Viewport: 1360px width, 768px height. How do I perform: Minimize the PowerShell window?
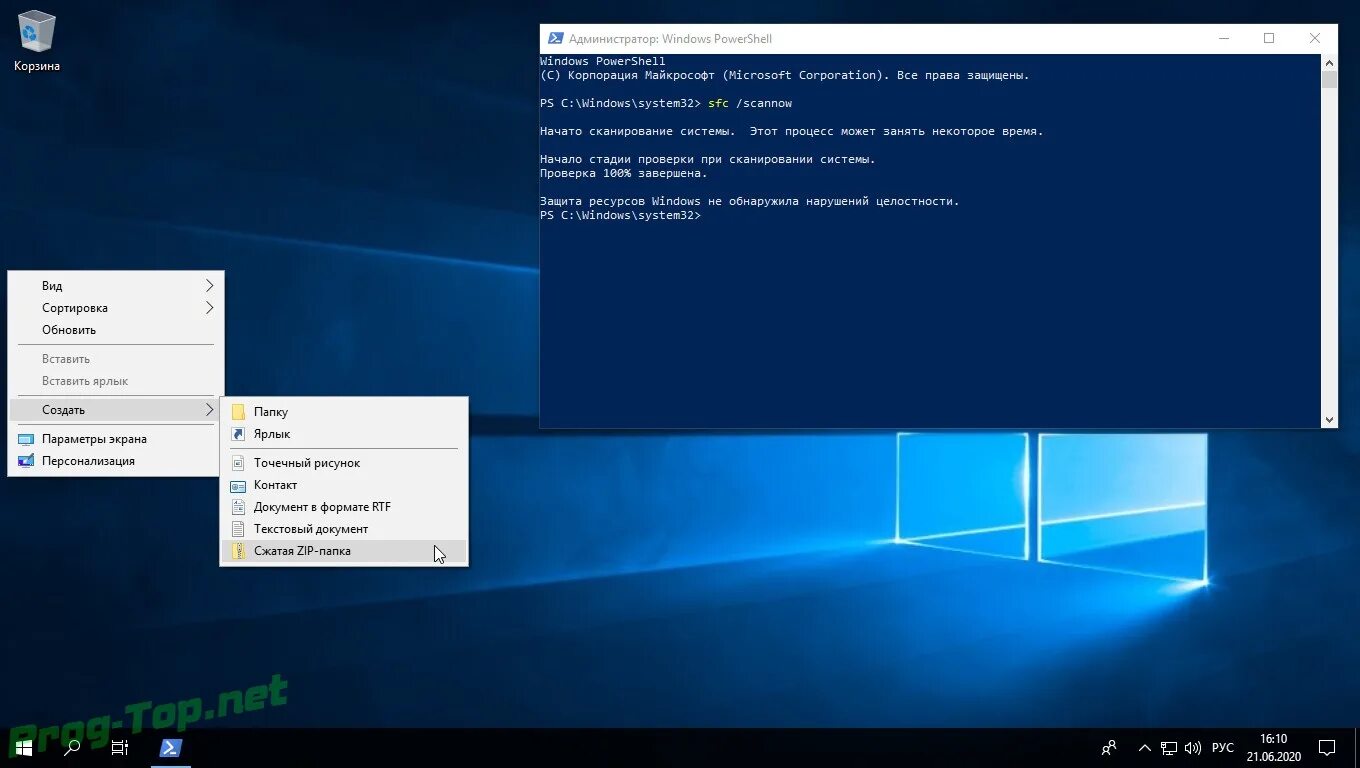pos(1224,39)
